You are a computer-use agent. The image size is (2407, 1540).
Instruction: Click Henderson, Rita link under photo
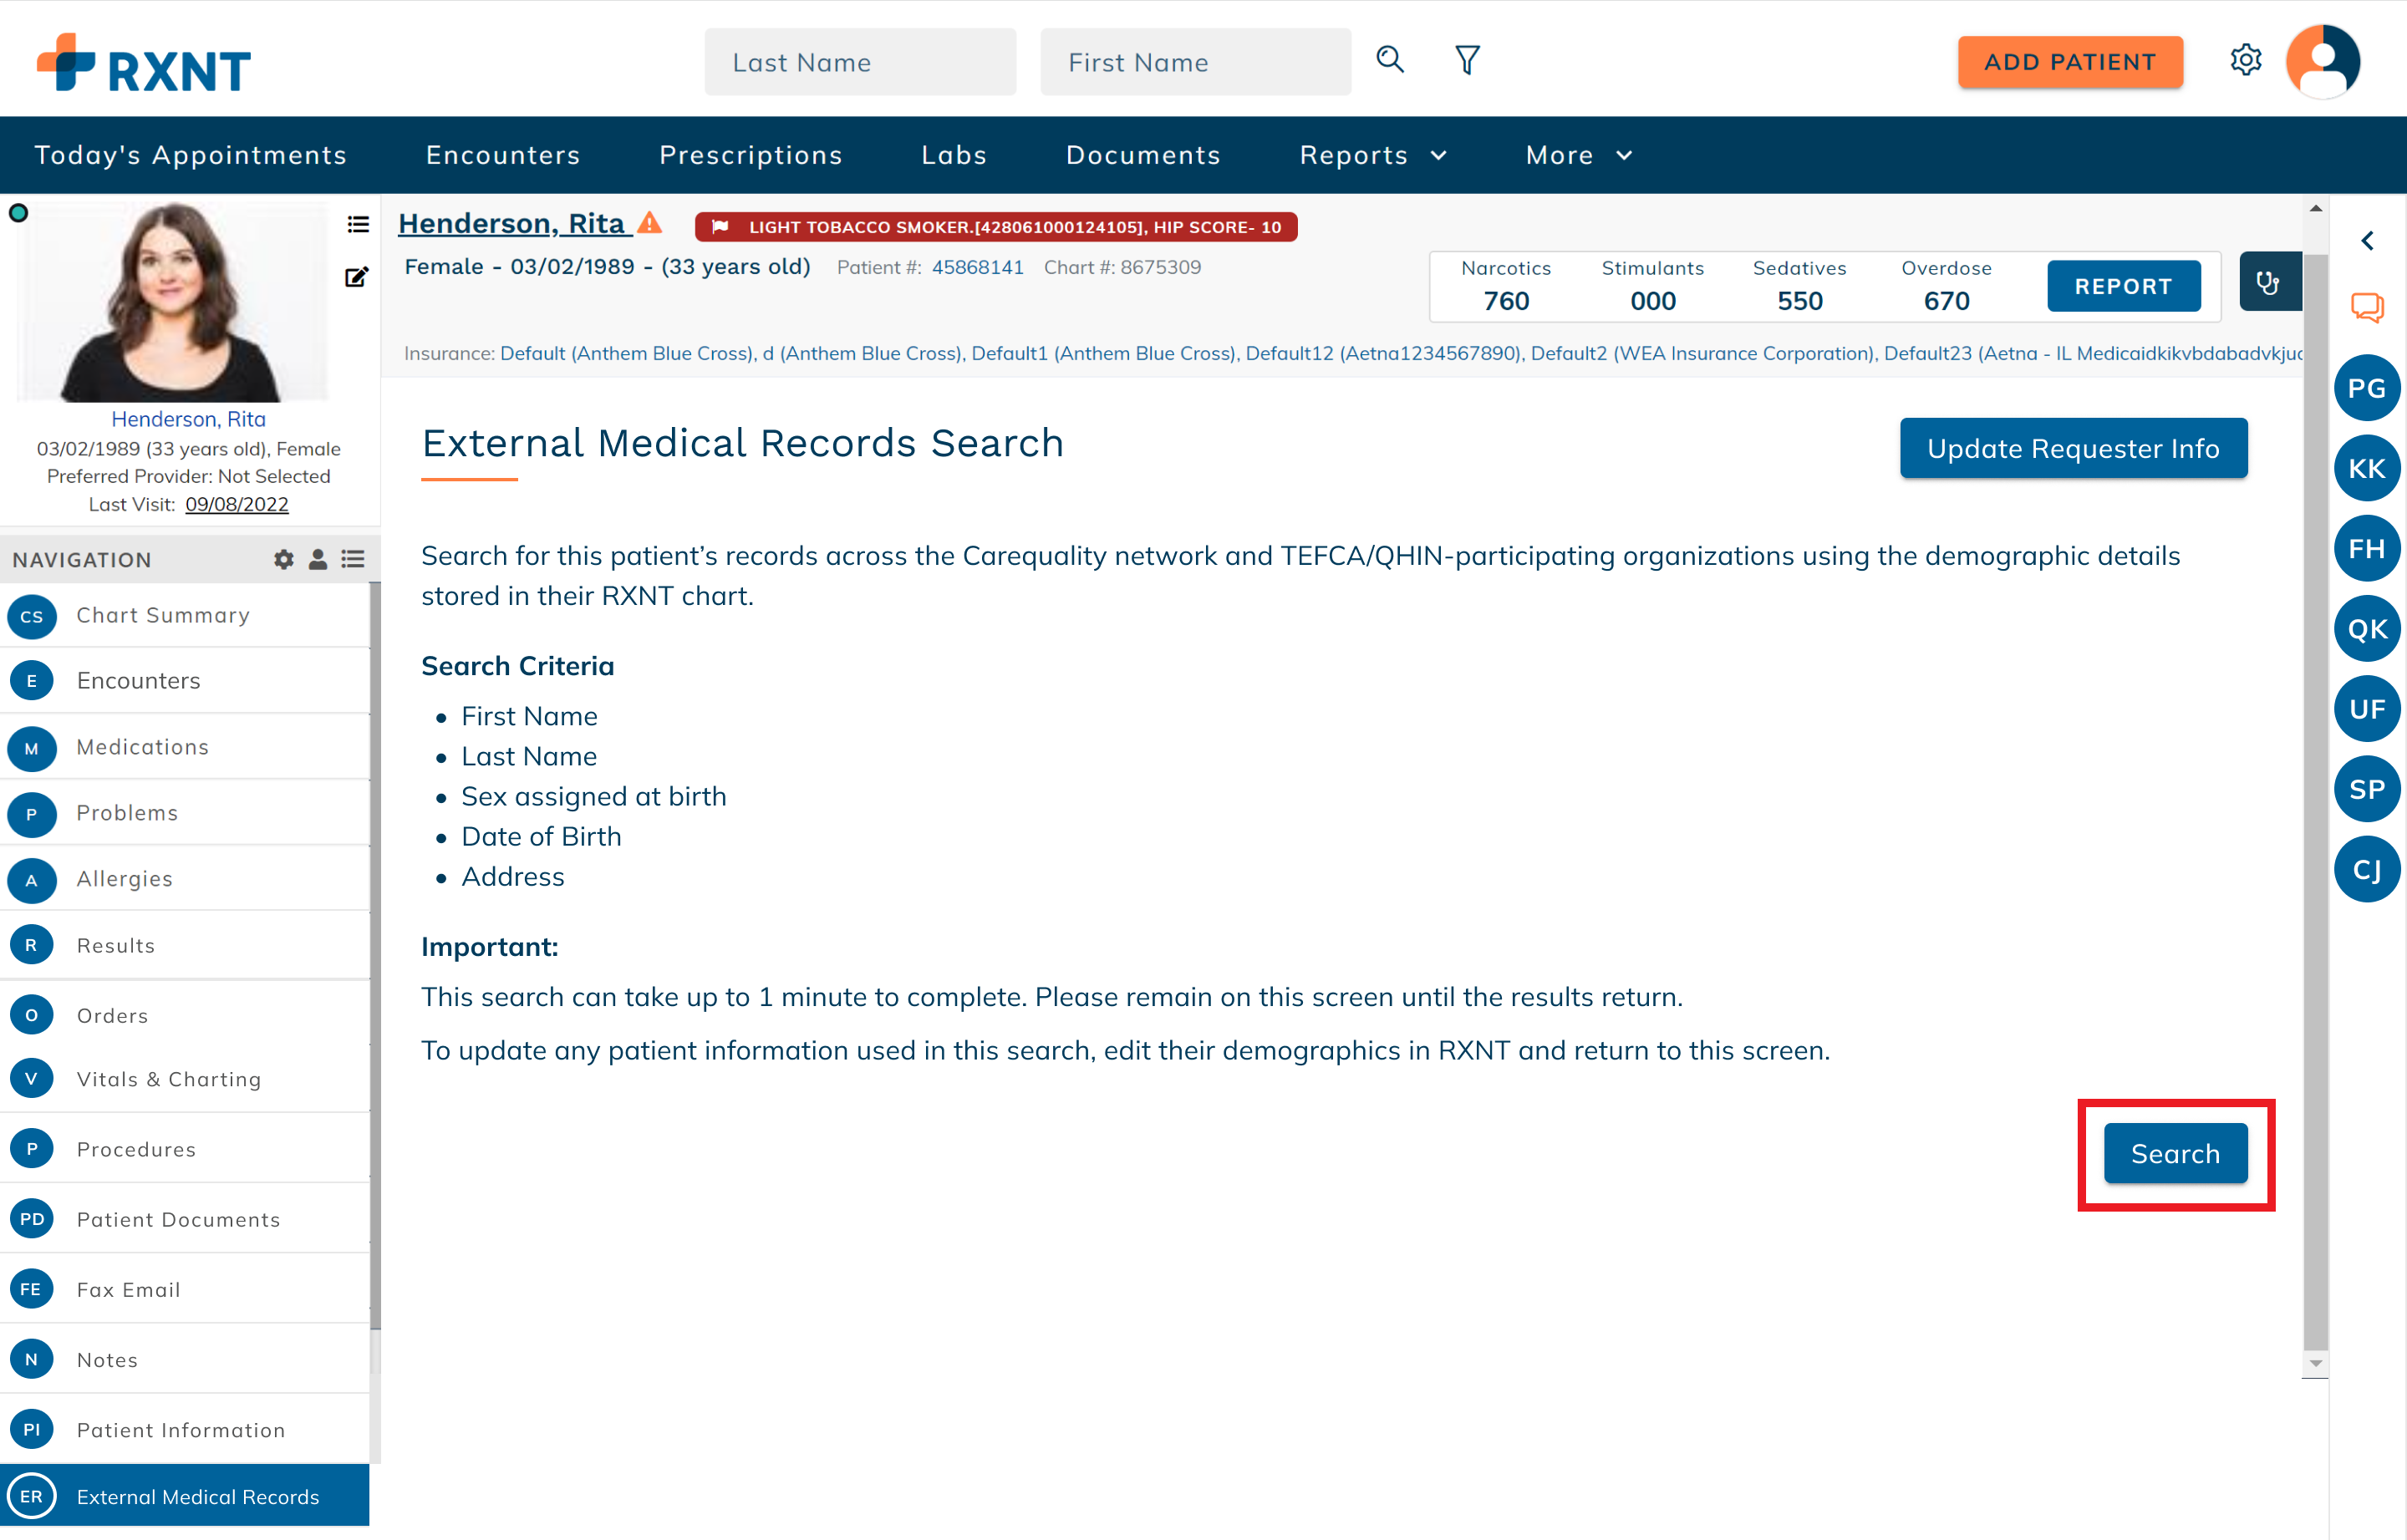tap(189, 419)
